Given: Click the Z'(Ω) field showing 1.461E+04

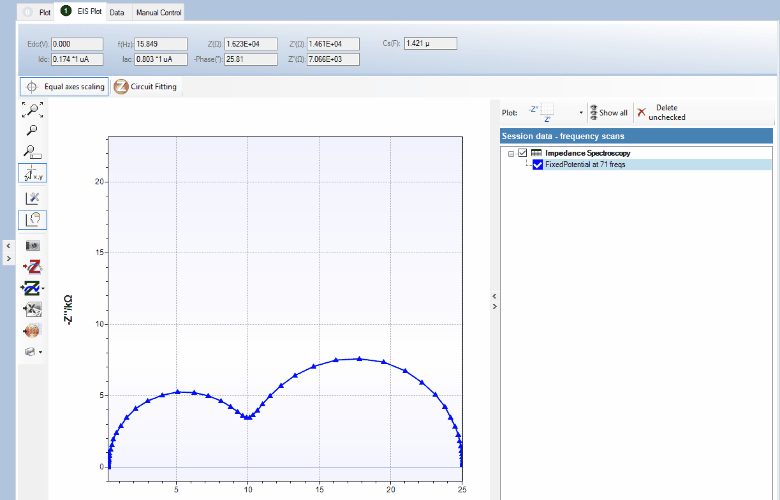Looking at the screenshot, I should [333, 44].
